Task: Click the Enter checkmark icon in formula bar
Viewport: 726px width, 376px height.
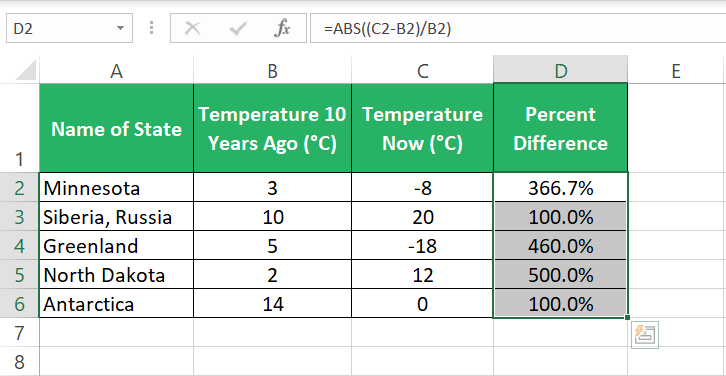Action: [238, 29]
